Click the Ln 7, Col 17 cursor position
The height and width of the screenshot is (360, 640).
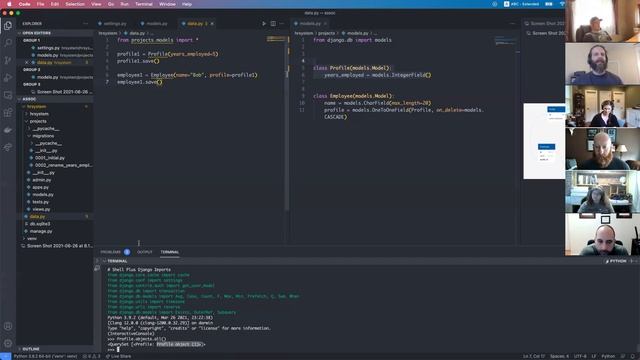[534, 356]
